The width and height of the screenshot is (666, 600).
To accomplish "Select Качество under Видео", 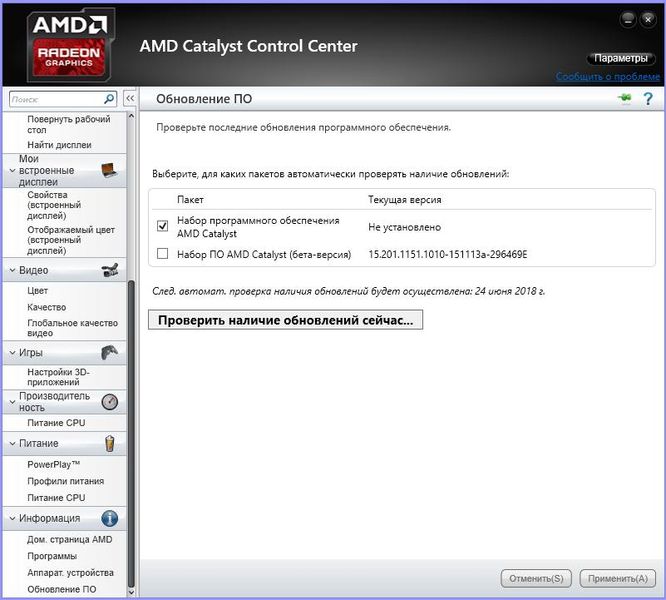I will (47, 307).
